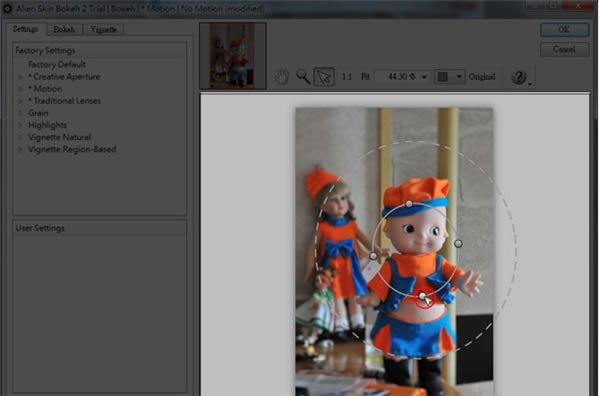Click the Bokeh app icon in title bar
Viewport: 600px width, 396px height.
[x=7, y=8]
